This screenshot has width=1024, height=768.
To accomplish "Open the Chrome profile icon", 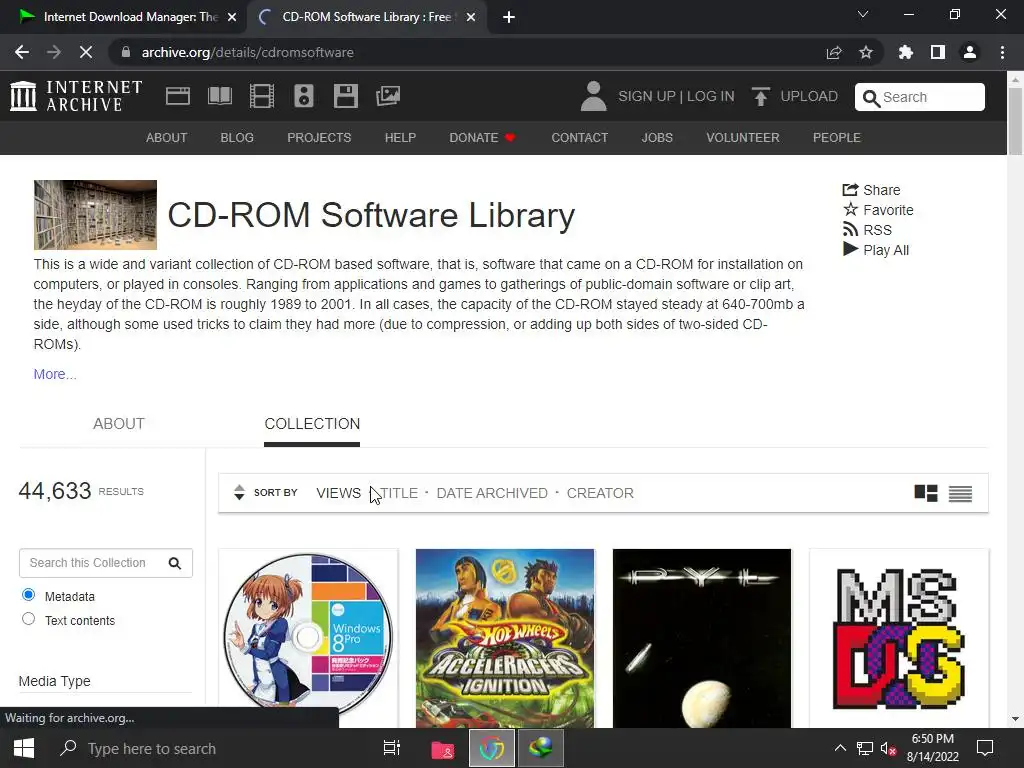I will (970, 52).
